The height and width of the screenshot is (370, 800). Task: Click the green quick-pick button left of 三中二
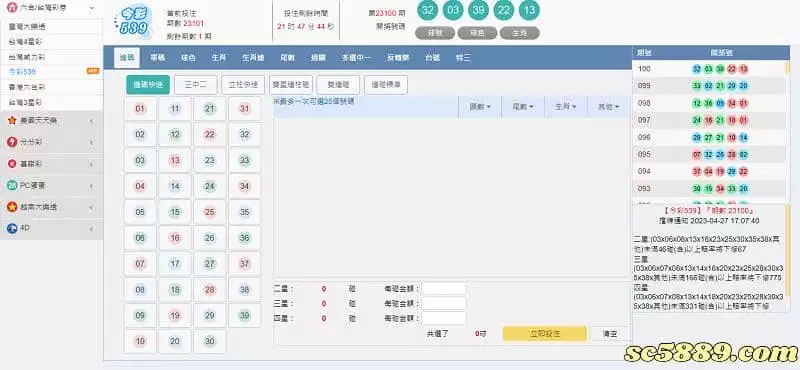click(148, 85)
